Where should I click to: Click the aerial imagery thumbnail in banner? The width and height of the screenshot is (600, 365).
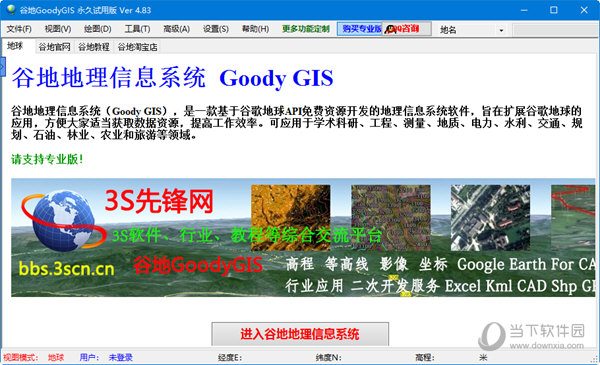tap(491, 218)
